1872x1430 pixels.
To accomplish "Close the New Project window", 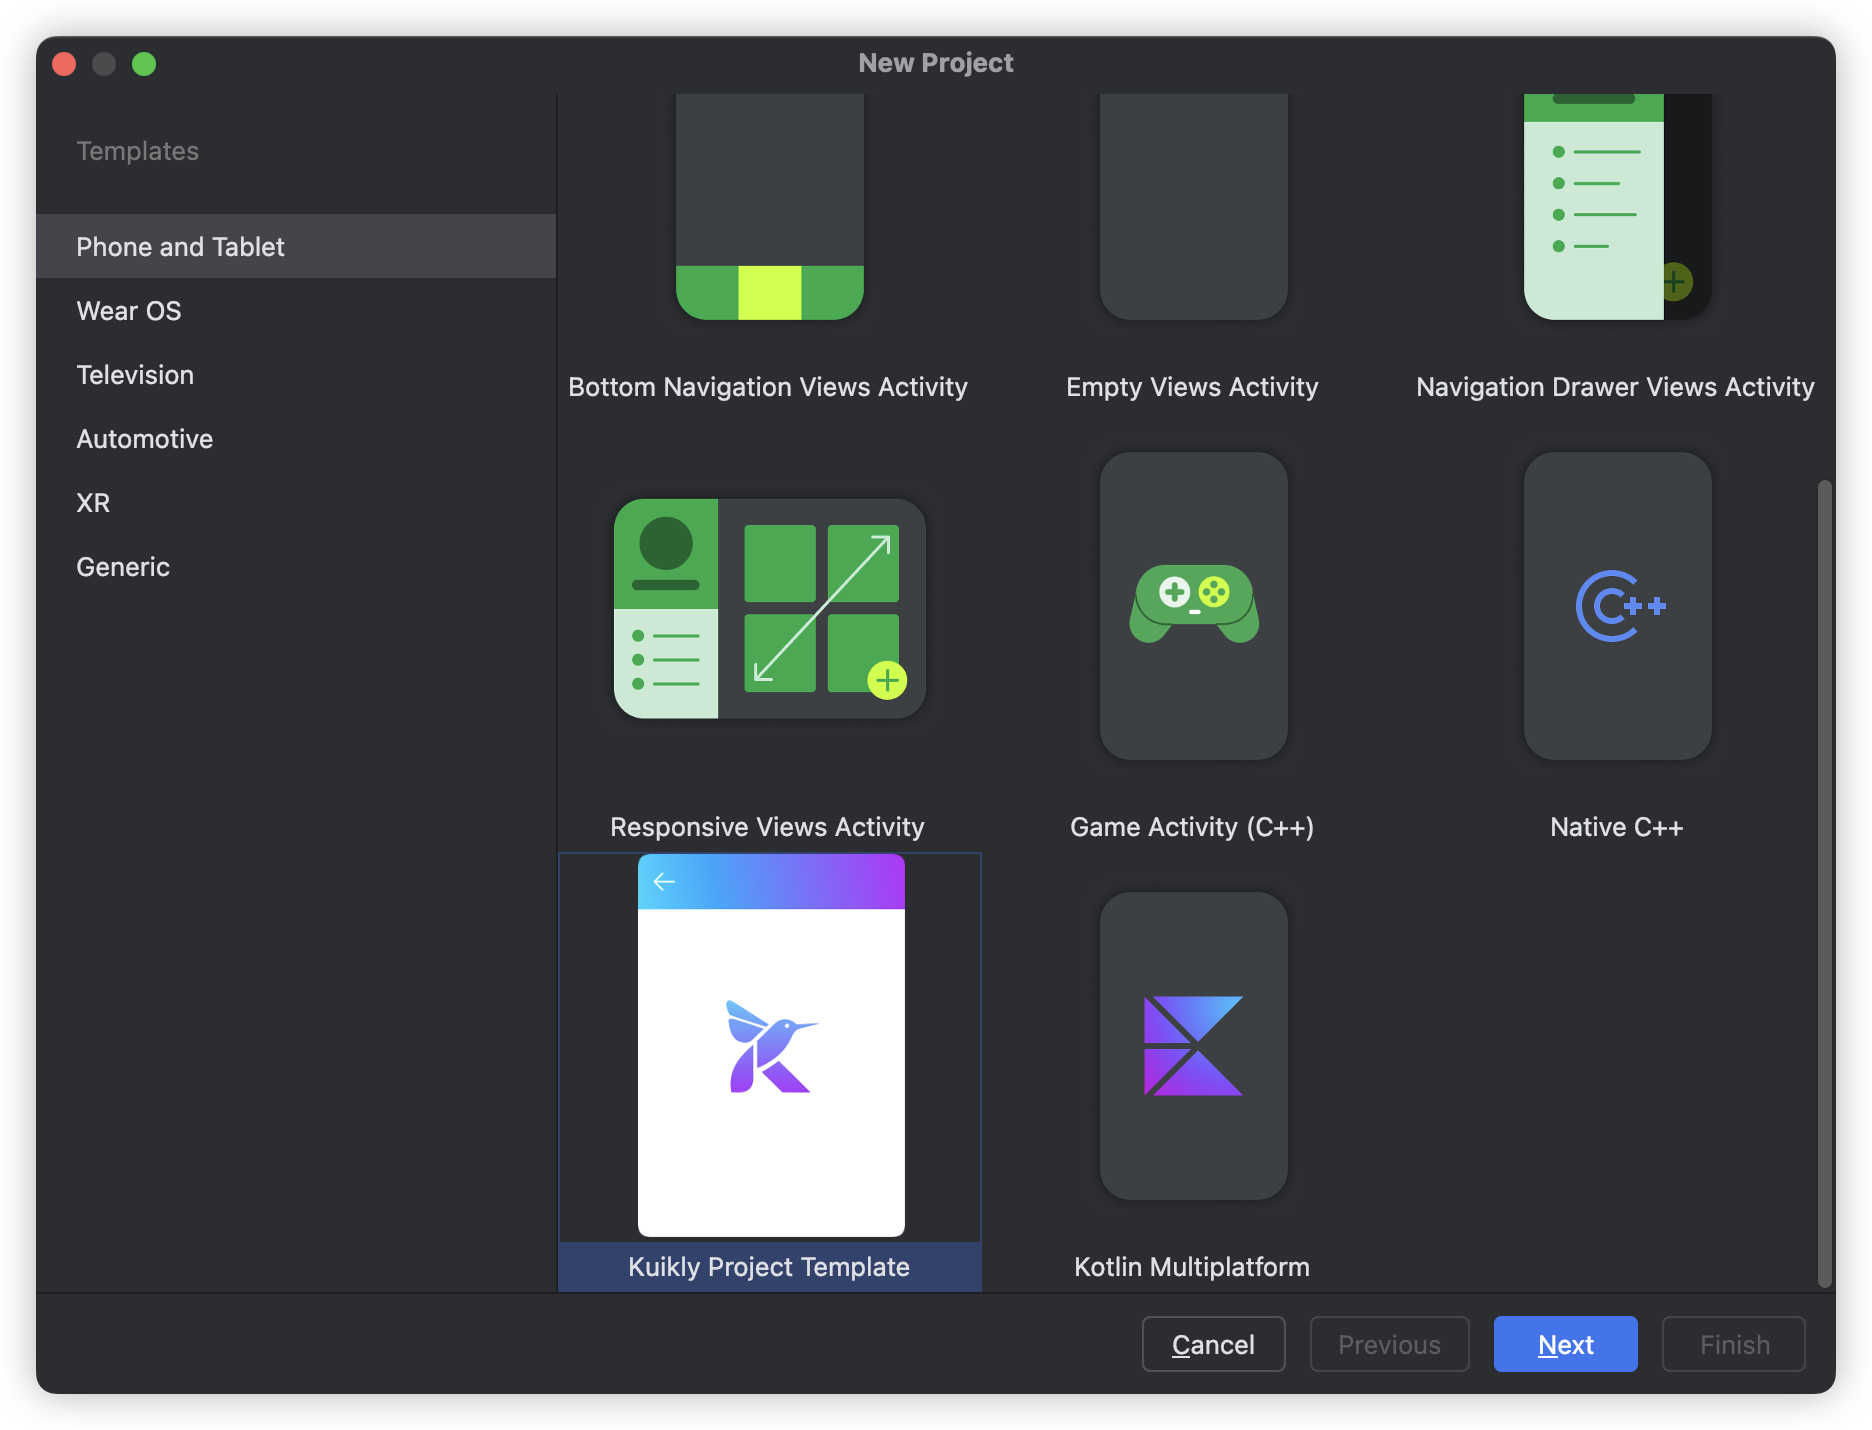I will tap(64, 64).
